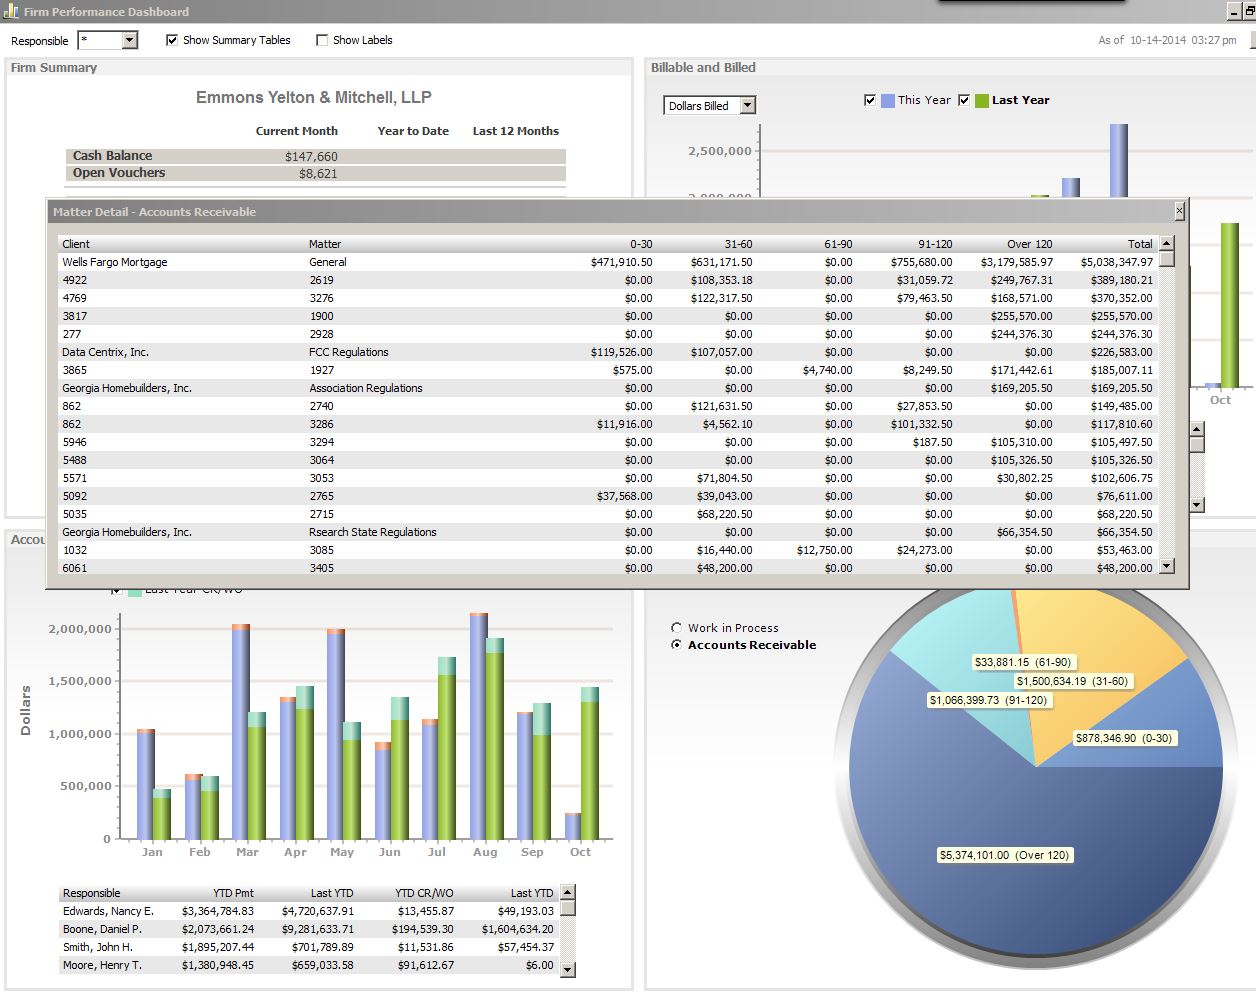Click the Responsible table scrollbar thumb
This screenshot has height=992, width=1256.
point(568,907)
